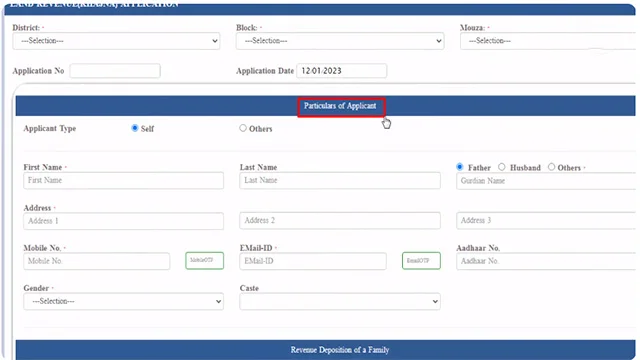Click the Application Date field
Viewport: 640px width, 360px height.
tap(342, 71)
